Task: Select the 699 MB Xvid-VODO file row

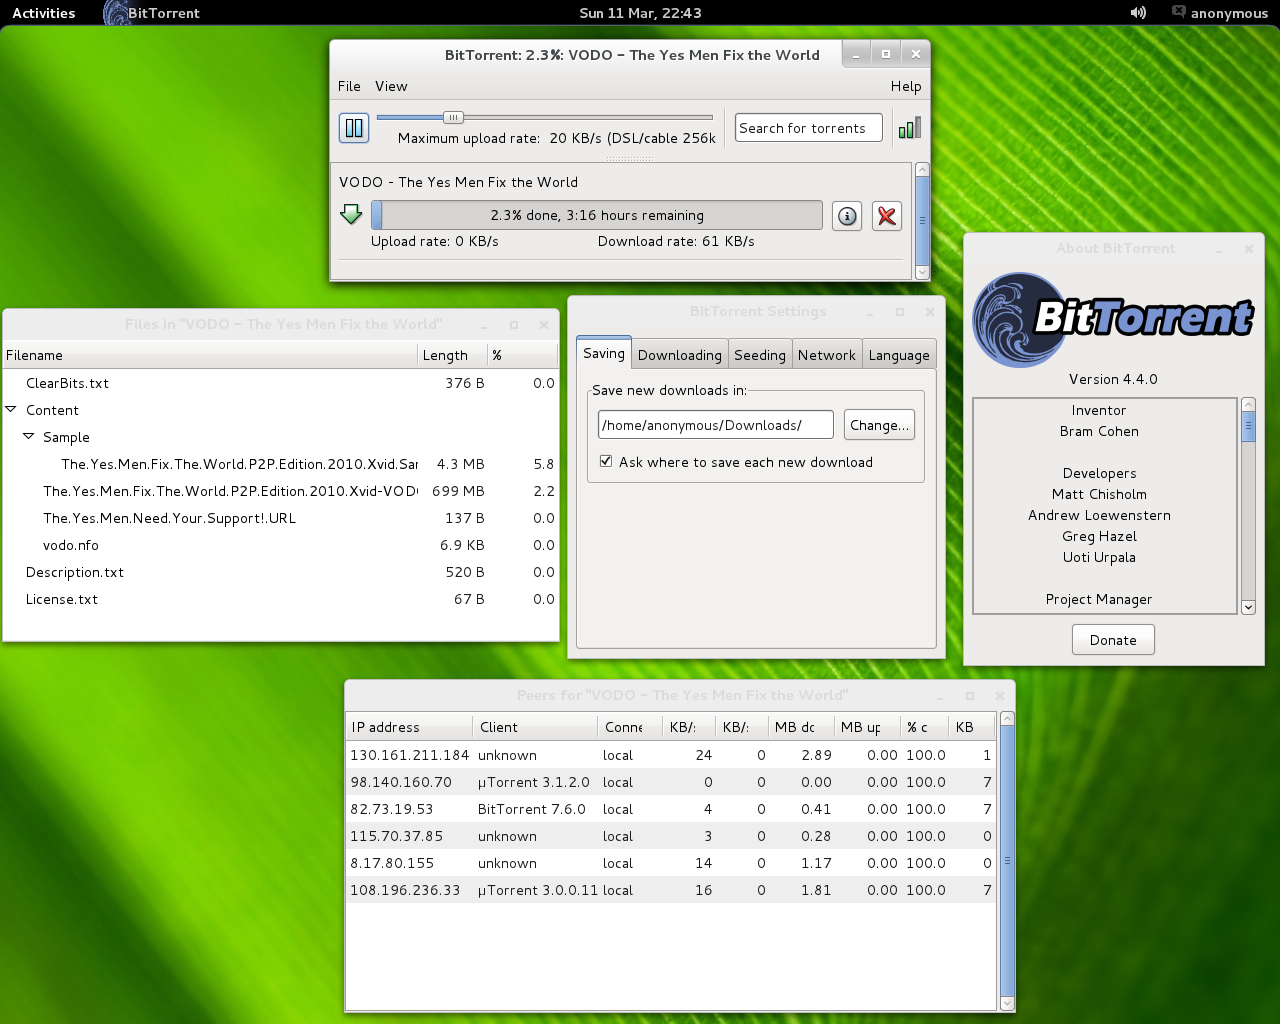Action: (x=280, y=491)
